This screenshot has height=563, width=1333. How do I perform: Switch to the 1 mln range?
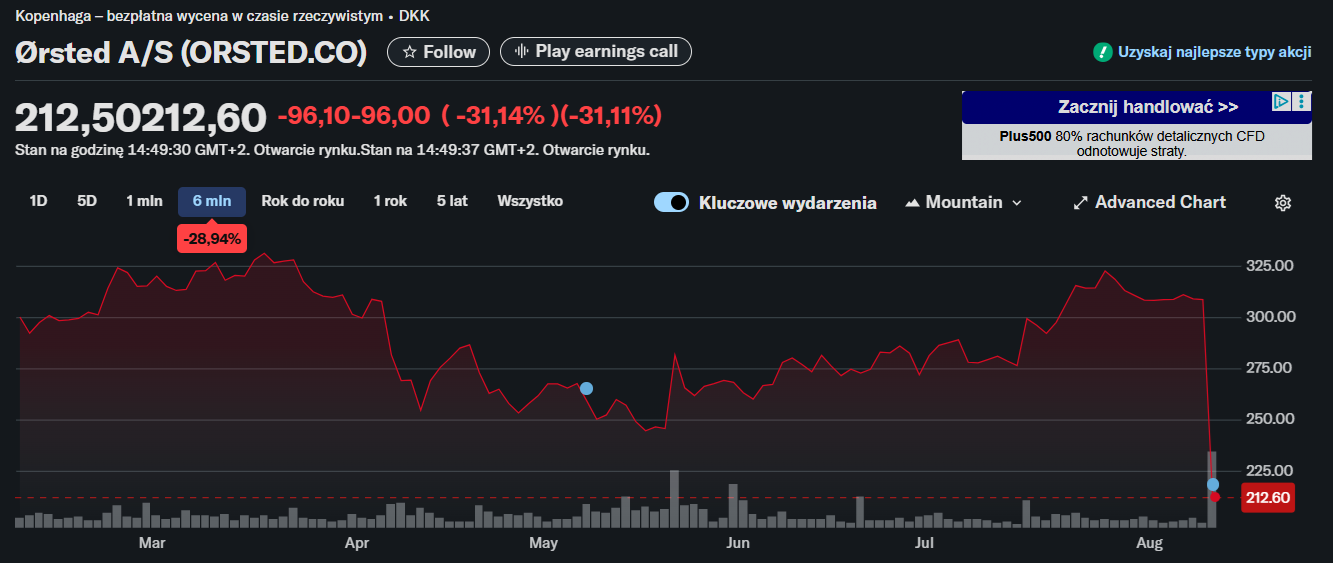point(144,201)
